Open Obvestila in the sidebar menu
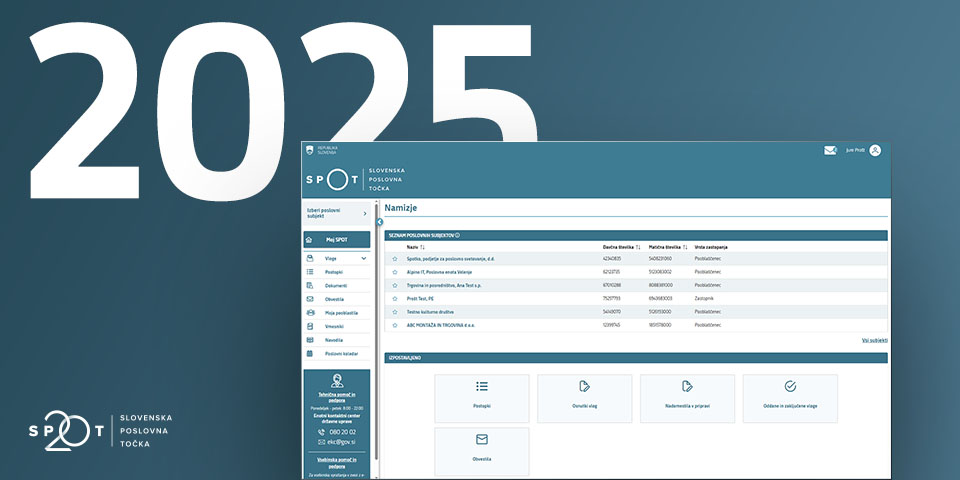960x480 pixels. click(x=334, y=299)
